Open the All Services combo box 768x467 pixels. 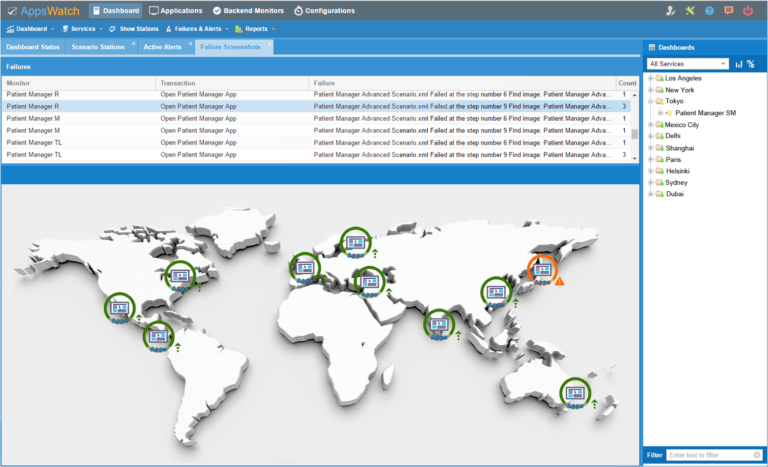[x=688, y=64]
